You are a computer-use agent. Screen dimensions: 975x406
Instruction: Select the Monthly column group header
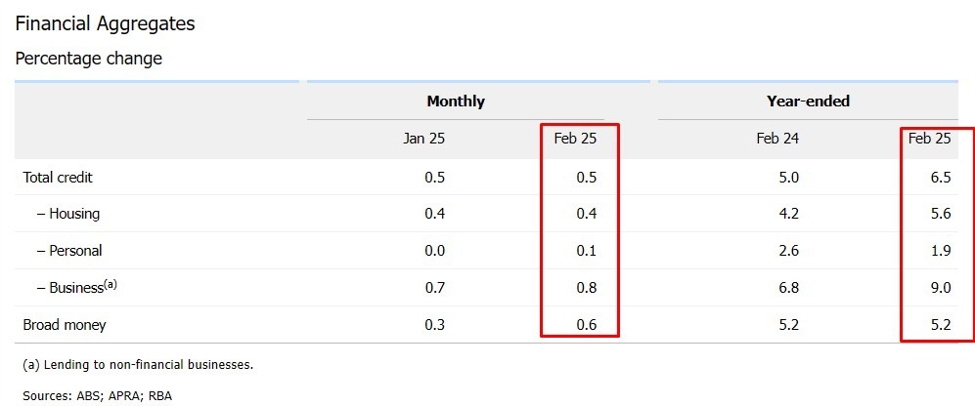coord(455,101)
